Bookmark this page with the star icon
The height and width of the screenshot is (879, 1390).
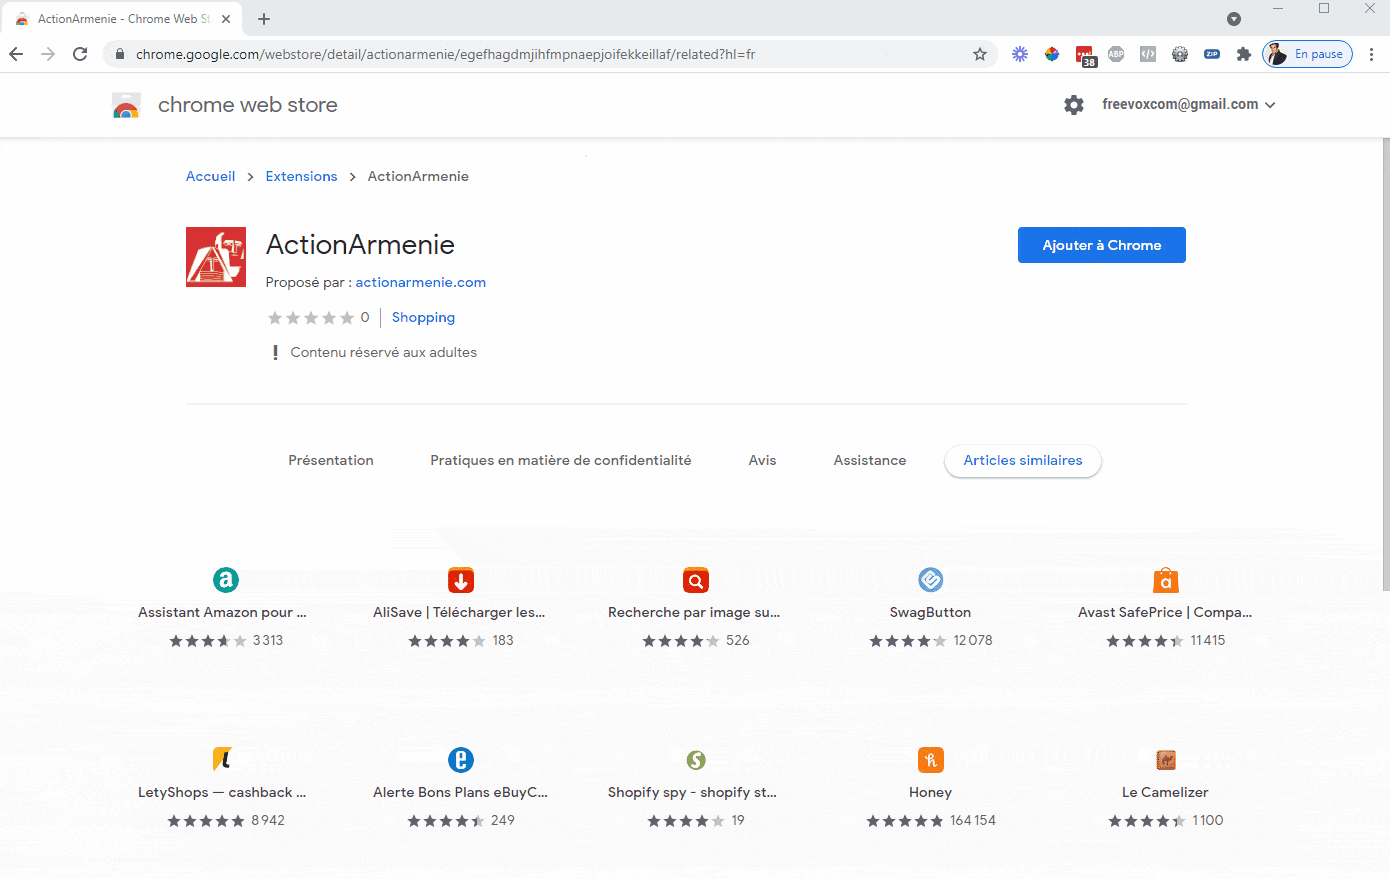(980, 54)
